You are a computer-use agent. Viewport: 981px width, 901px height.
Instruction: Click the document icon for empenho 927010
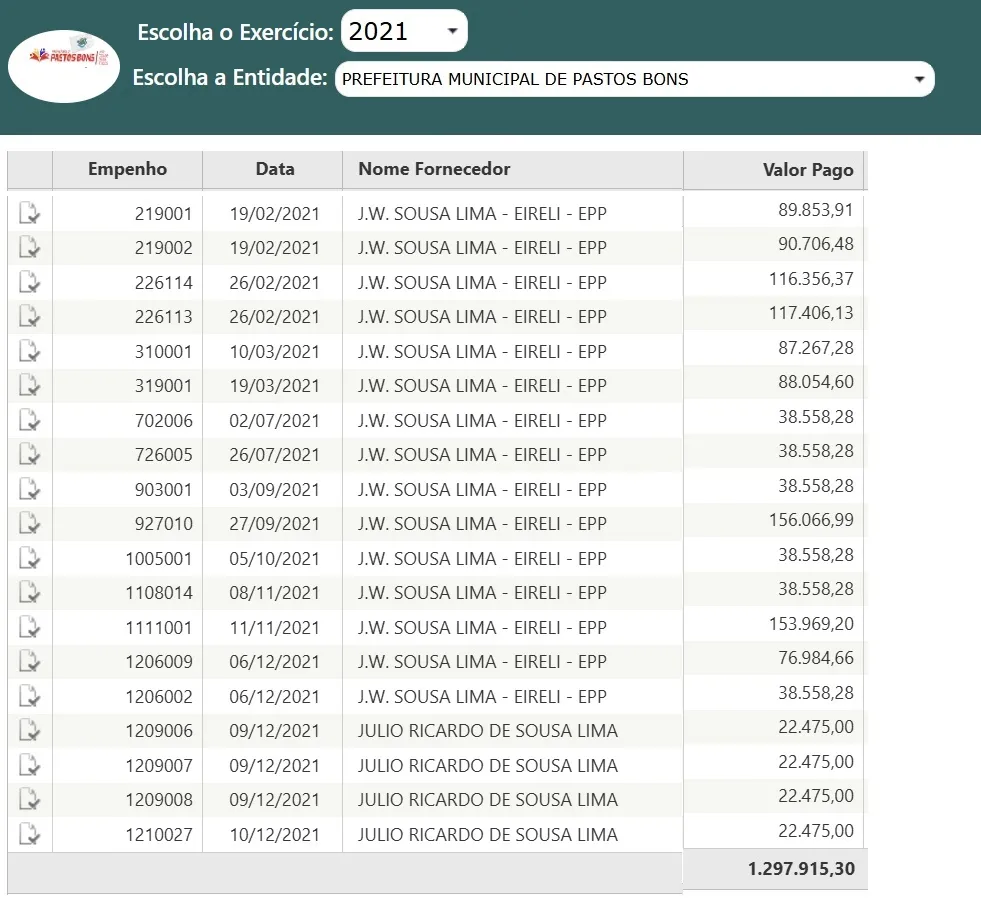30,523
